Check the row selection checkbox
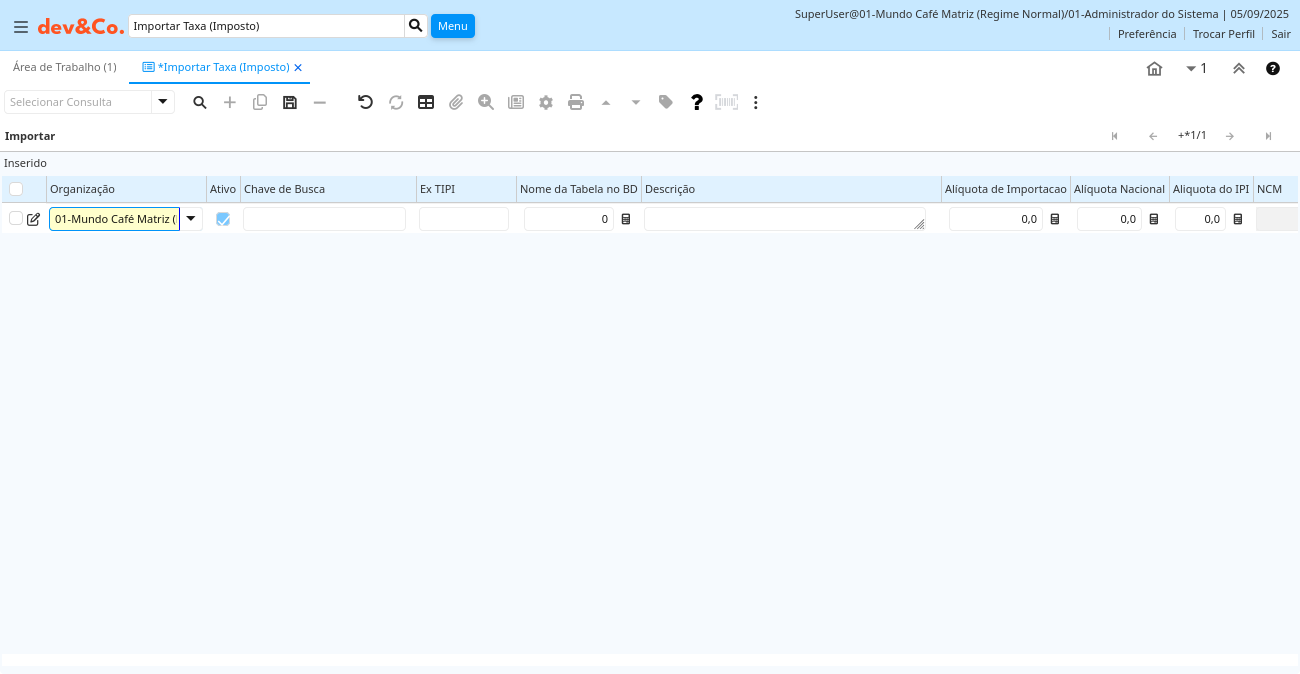The height and width of the screenshot is (674, 1300). [x=16, y=218]
